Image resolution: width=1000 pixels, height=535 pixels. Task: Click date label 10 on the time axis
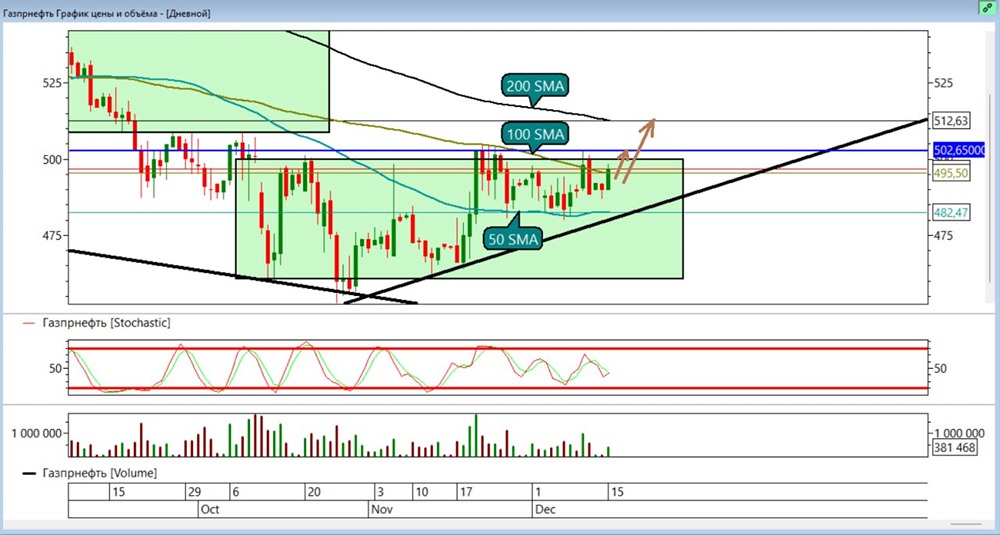tap(421, 492)
